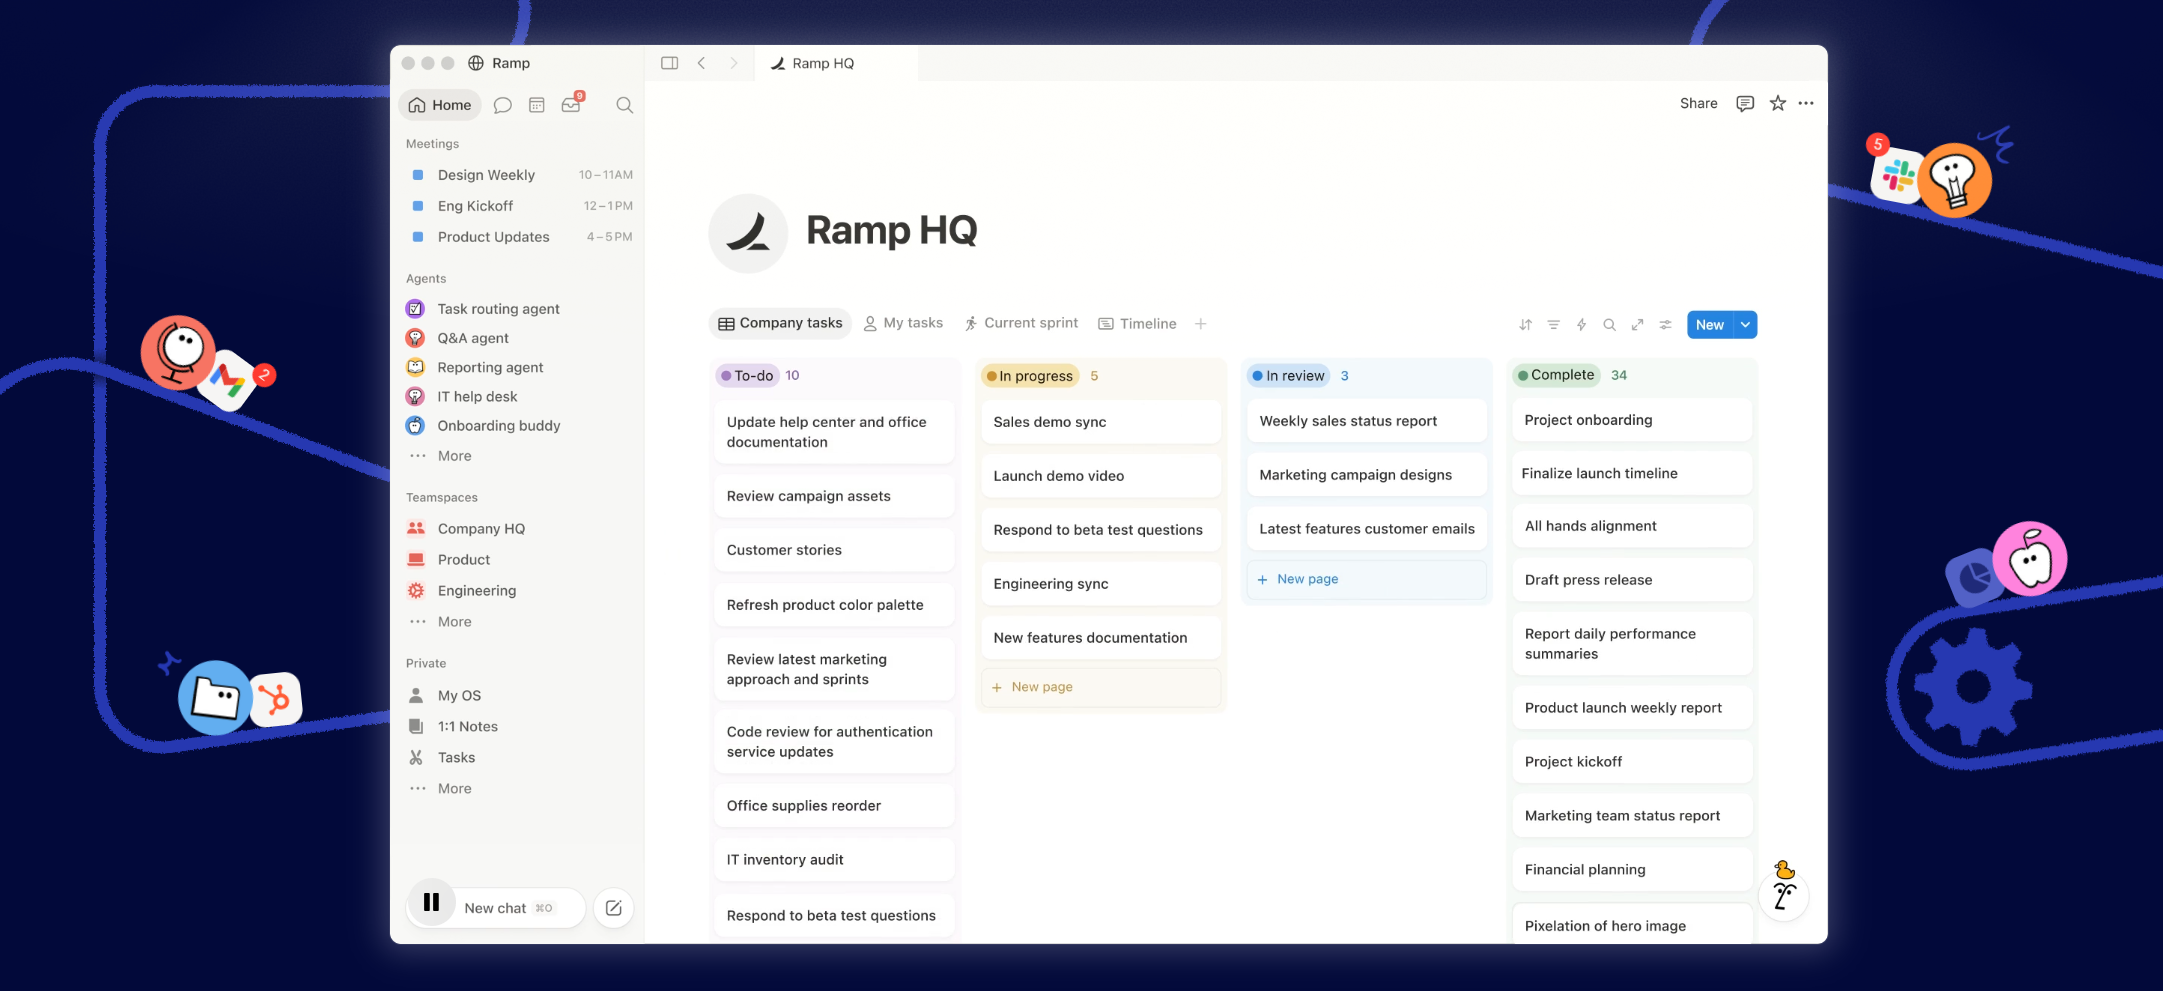Switch to the Company tasks view tab
The height and width of the screenshot is (991, 2163).
[x=780, y=323]
